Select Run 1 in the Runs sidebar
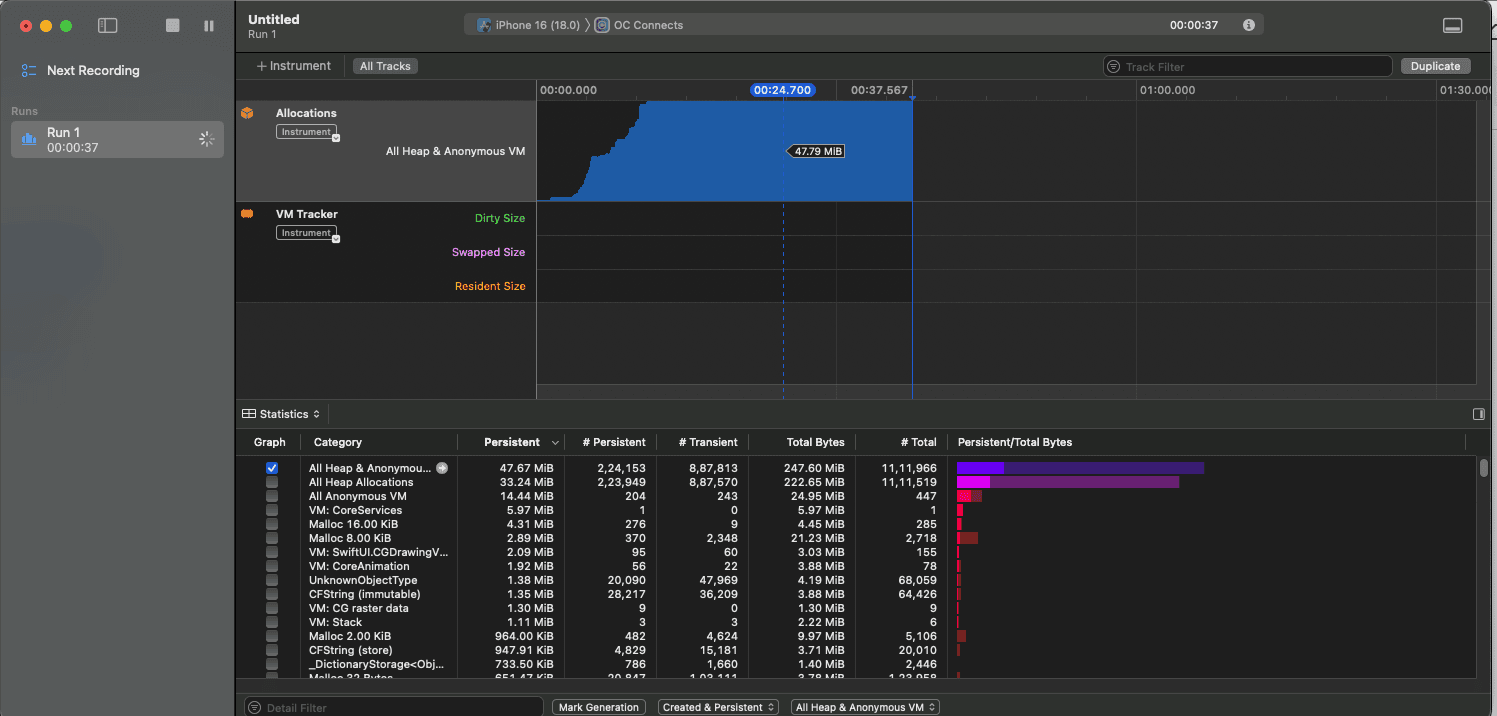 pos(117,138)
